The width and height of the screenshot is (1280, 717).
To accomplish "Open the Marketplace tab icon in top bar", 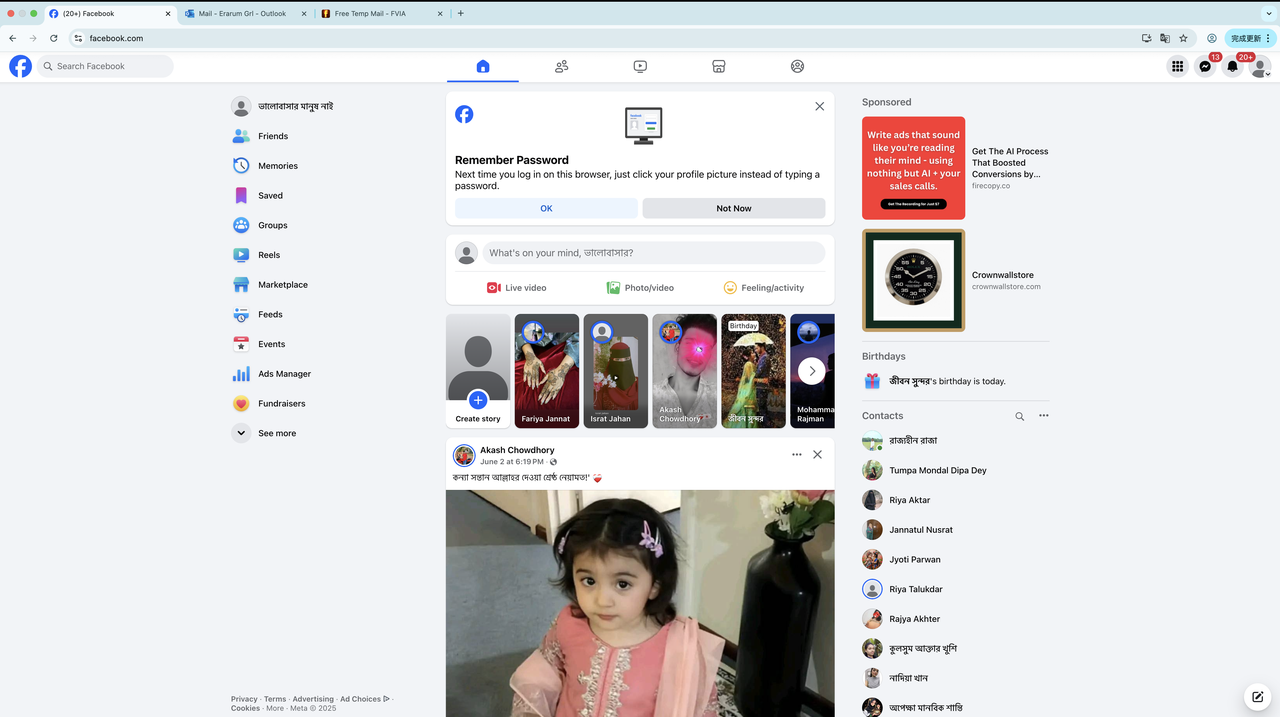I will pos(718,66).
